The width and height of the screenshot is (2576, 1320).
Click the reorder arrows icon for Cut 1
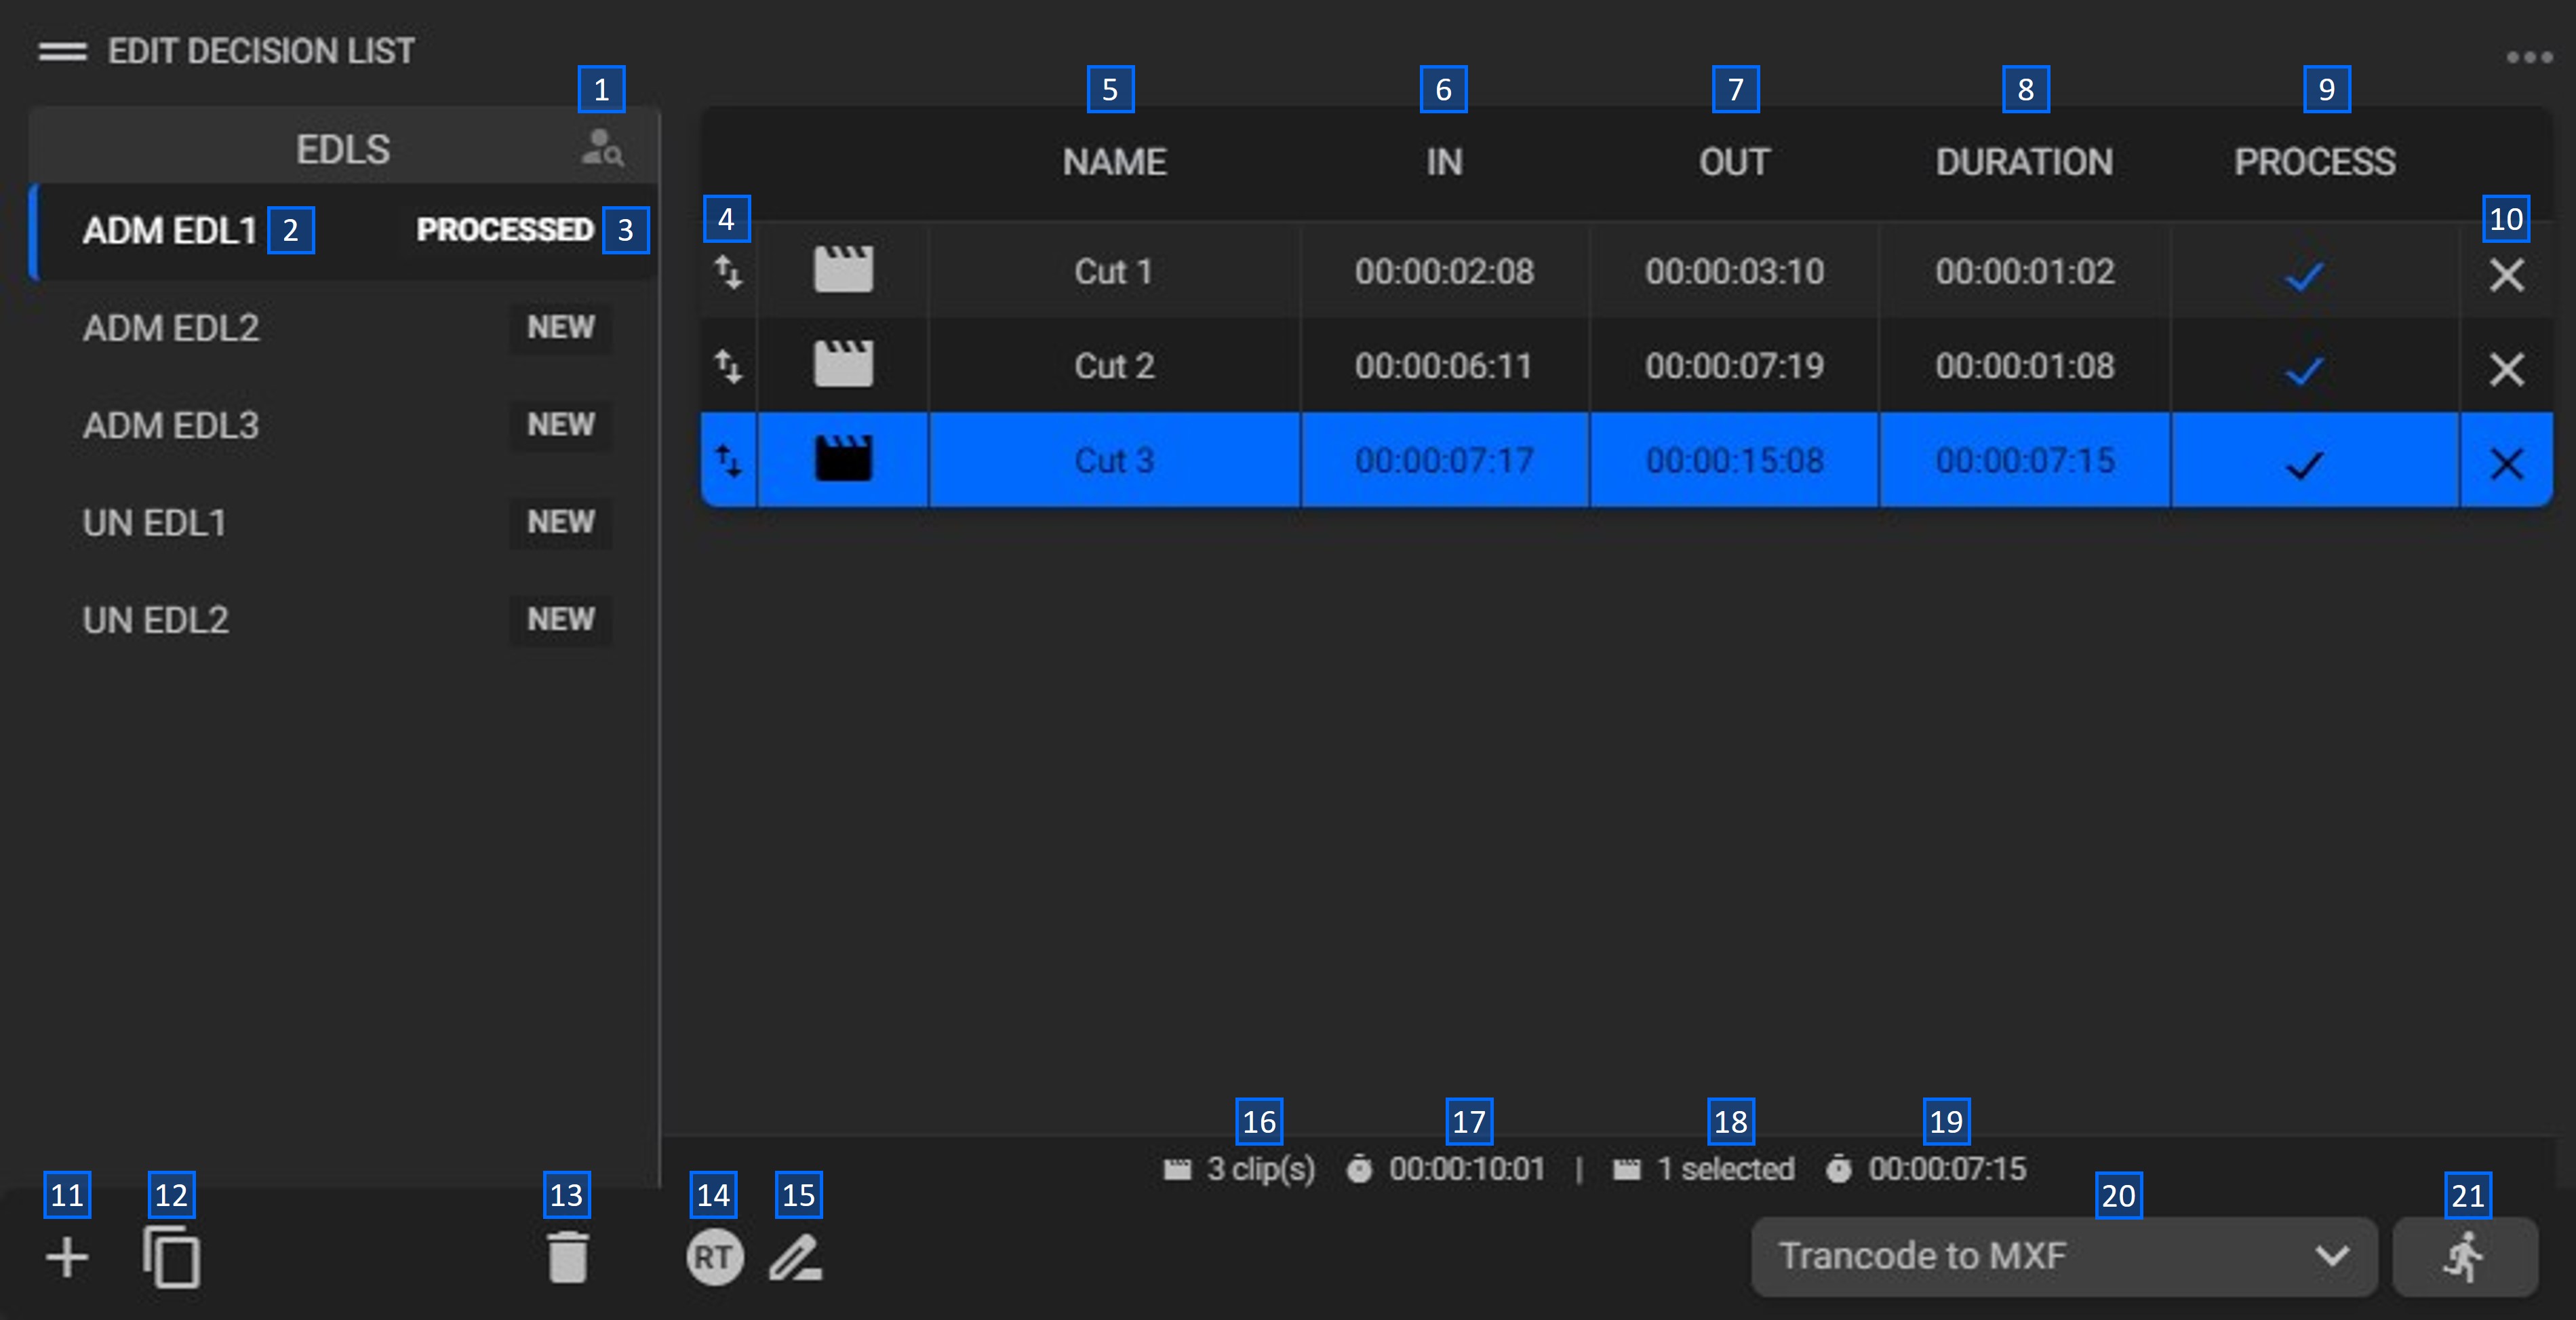coord(728,271)
